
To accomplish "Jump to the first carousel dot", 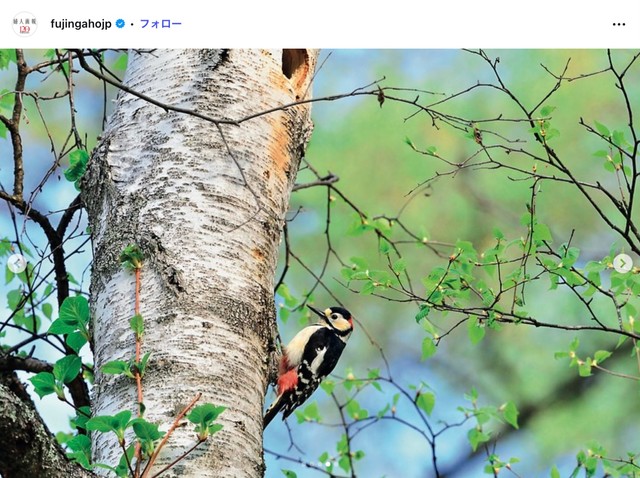I will (303, 465).
